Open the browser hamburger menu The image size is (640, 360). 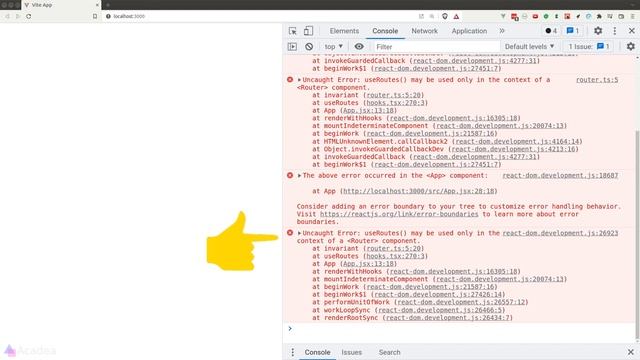tap(632, 16)
